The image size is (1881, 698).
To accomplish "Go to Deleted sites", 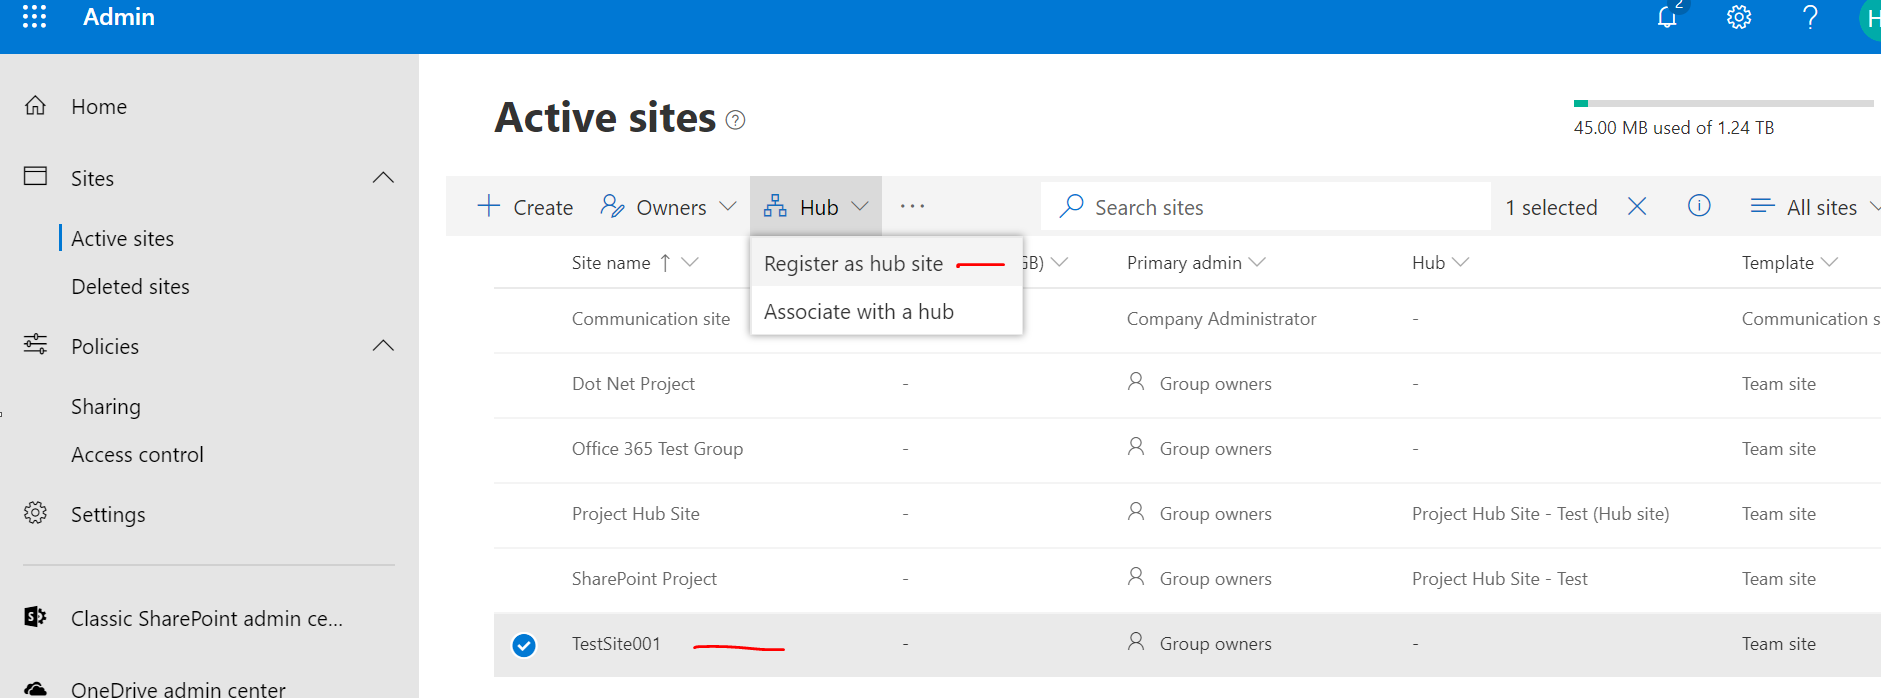I will point(130,286).
